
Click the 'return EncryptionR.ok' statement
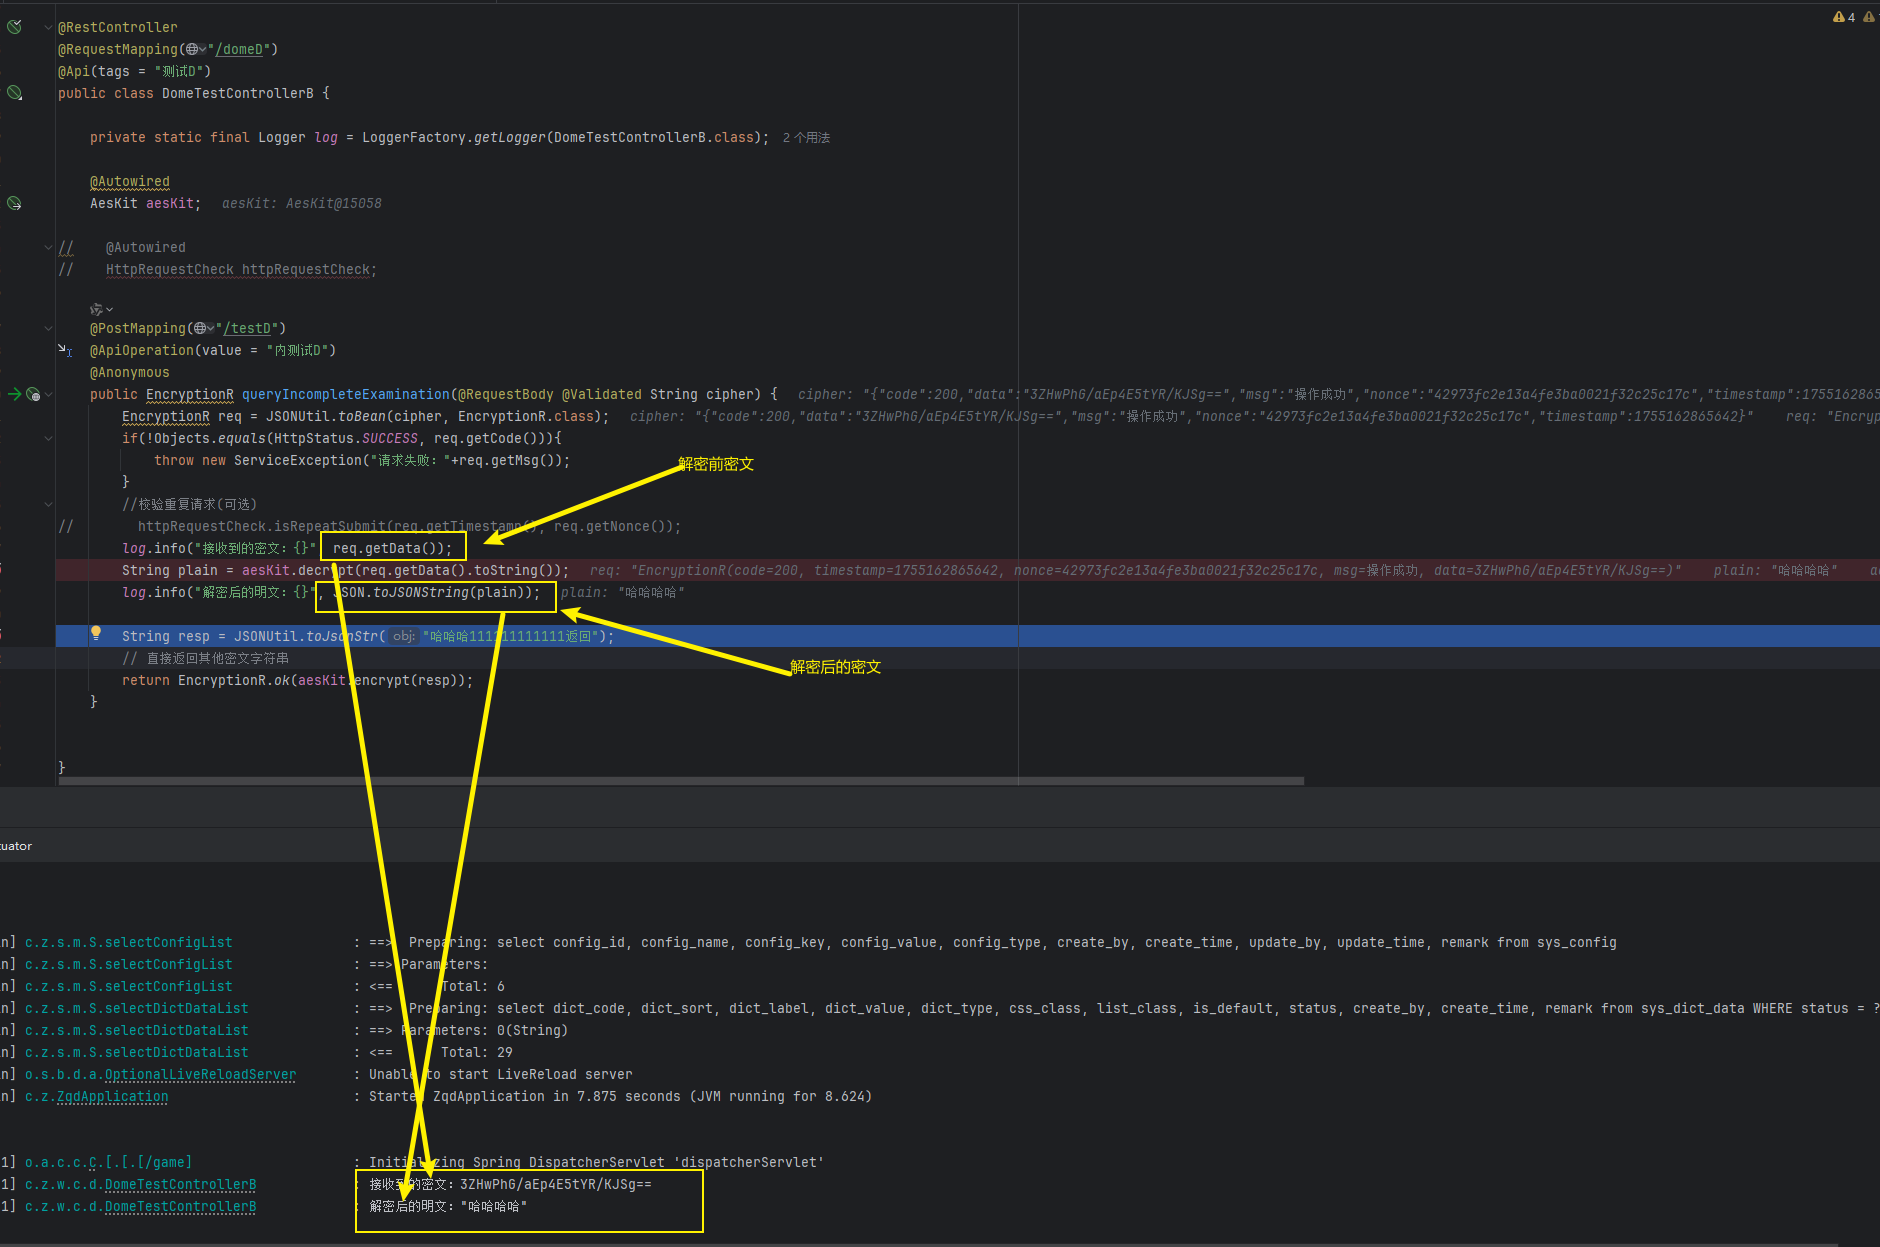pyautogui.click(x=298, y=680)
